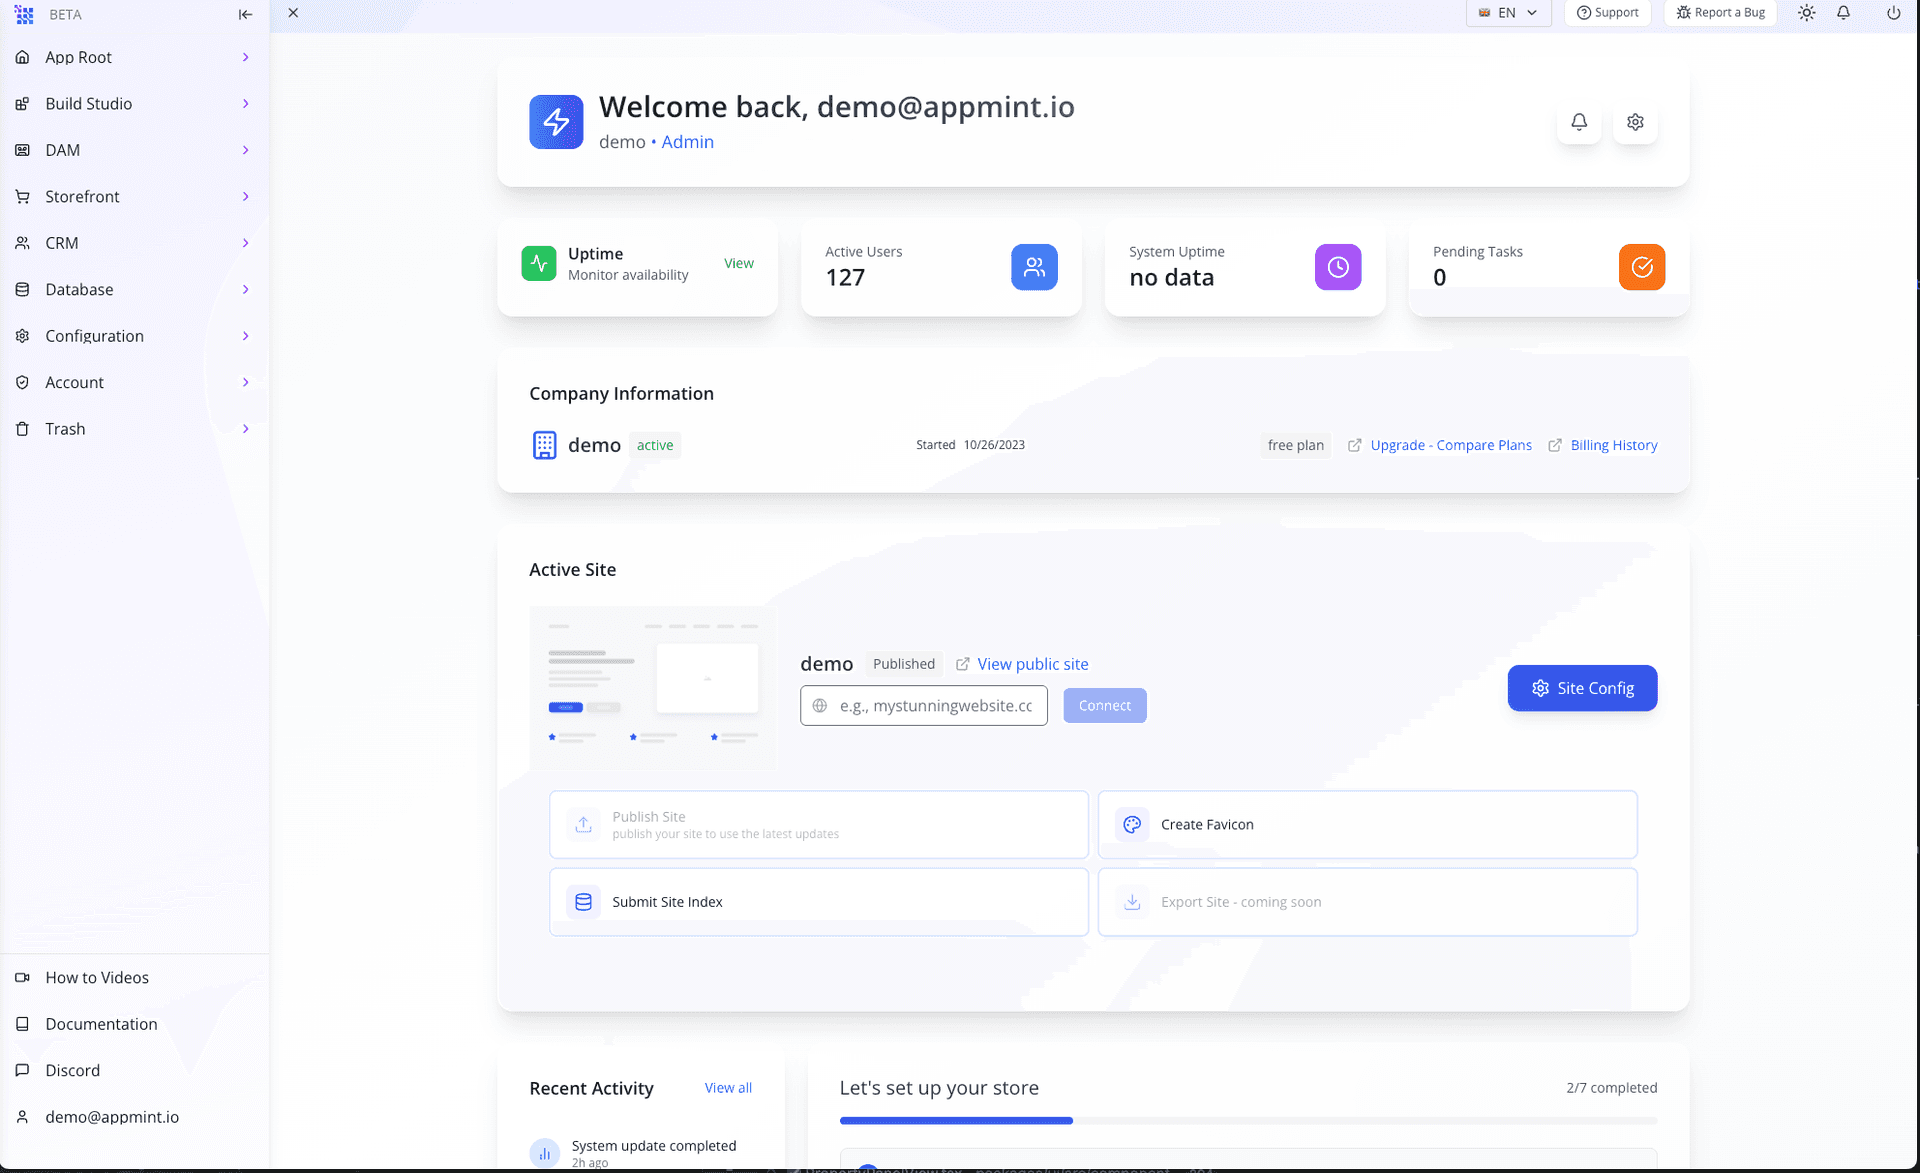The image size is (1920, 1173).
Task: Open the EN language dropdown
Action: point(1508,13)
